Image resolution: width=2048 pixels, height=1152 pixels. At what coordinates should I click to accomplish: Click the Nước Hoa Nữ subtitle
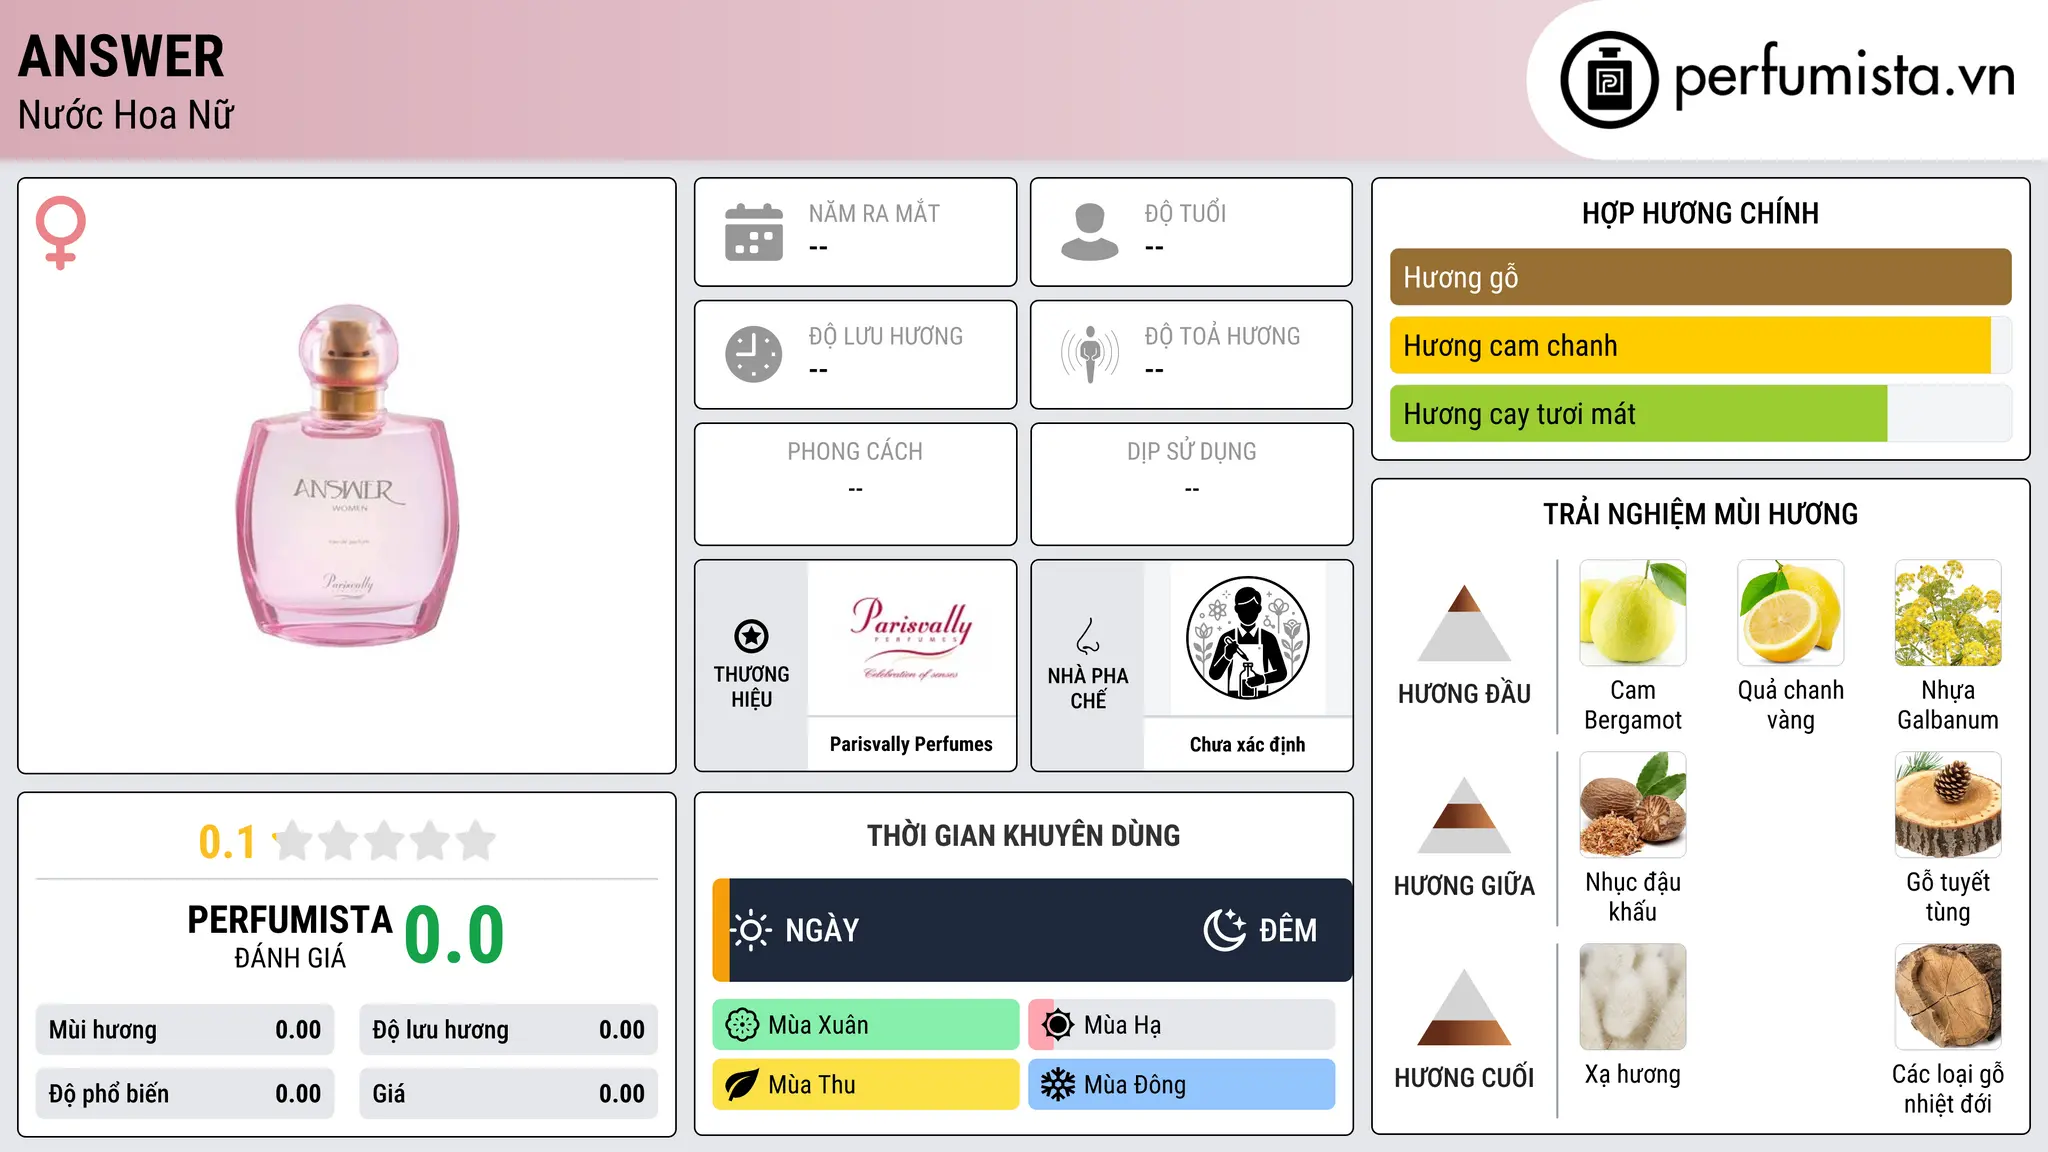[126, 115]
